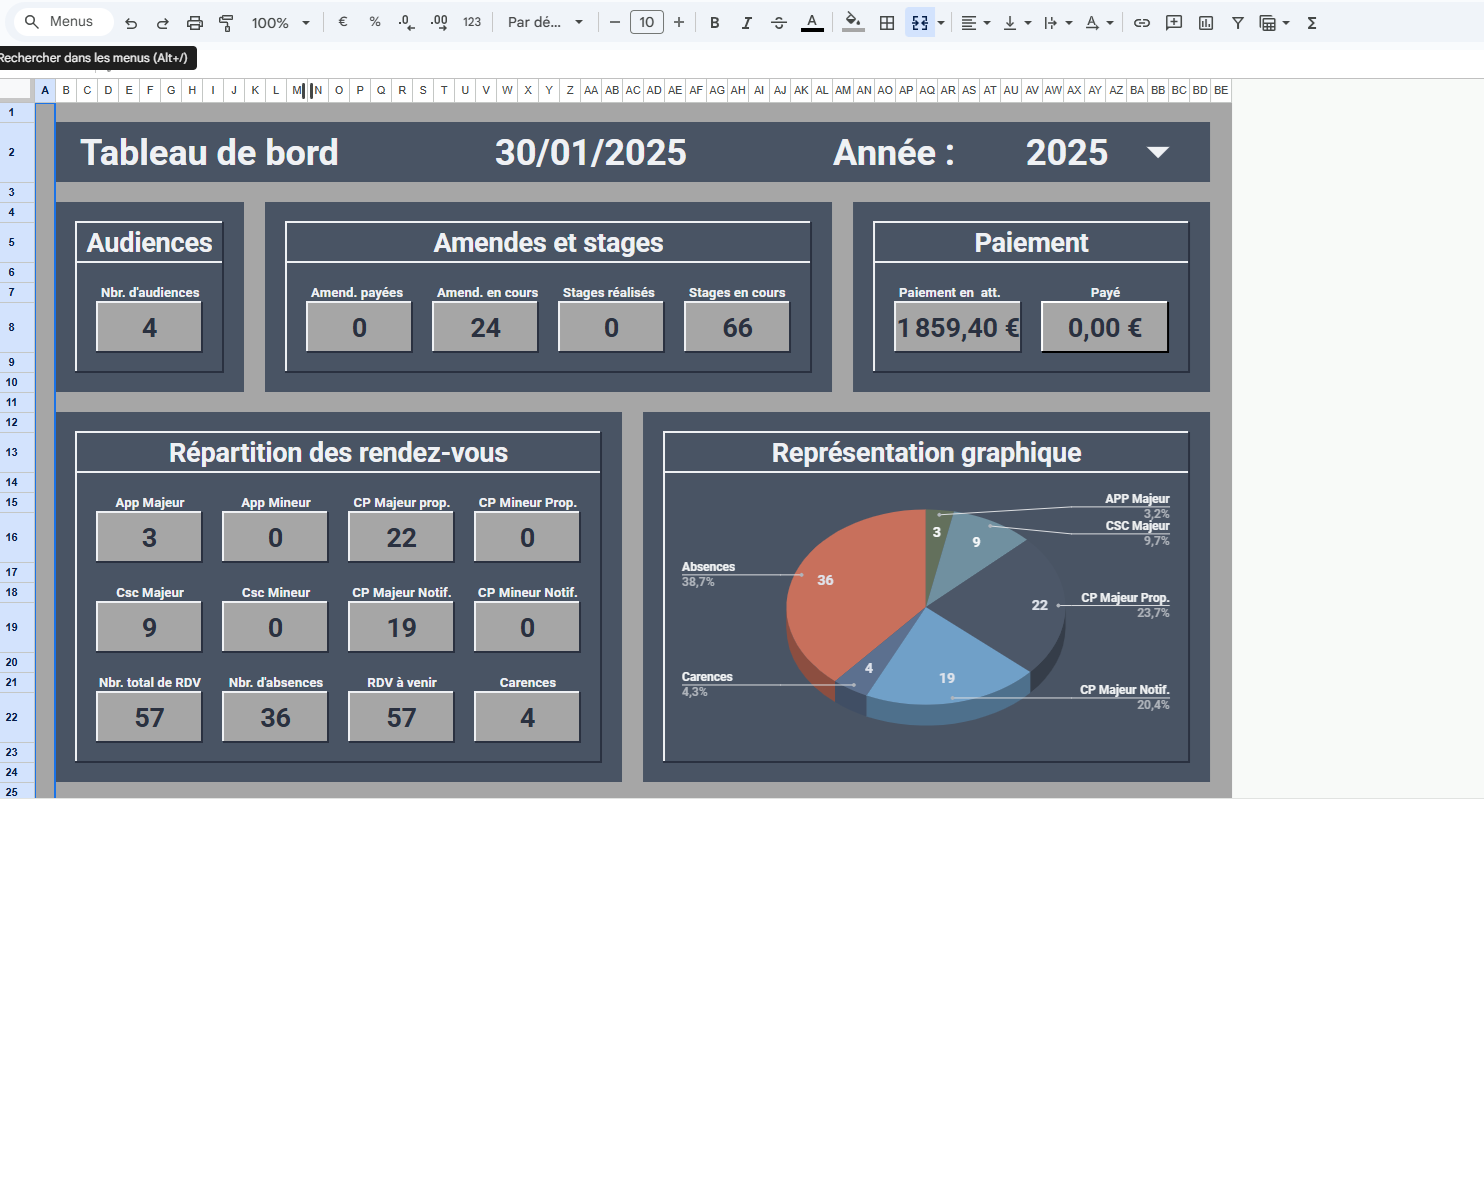Screen dimensions: 1484x1198
Task: Click the font size field
Action: tap(647, 22)
